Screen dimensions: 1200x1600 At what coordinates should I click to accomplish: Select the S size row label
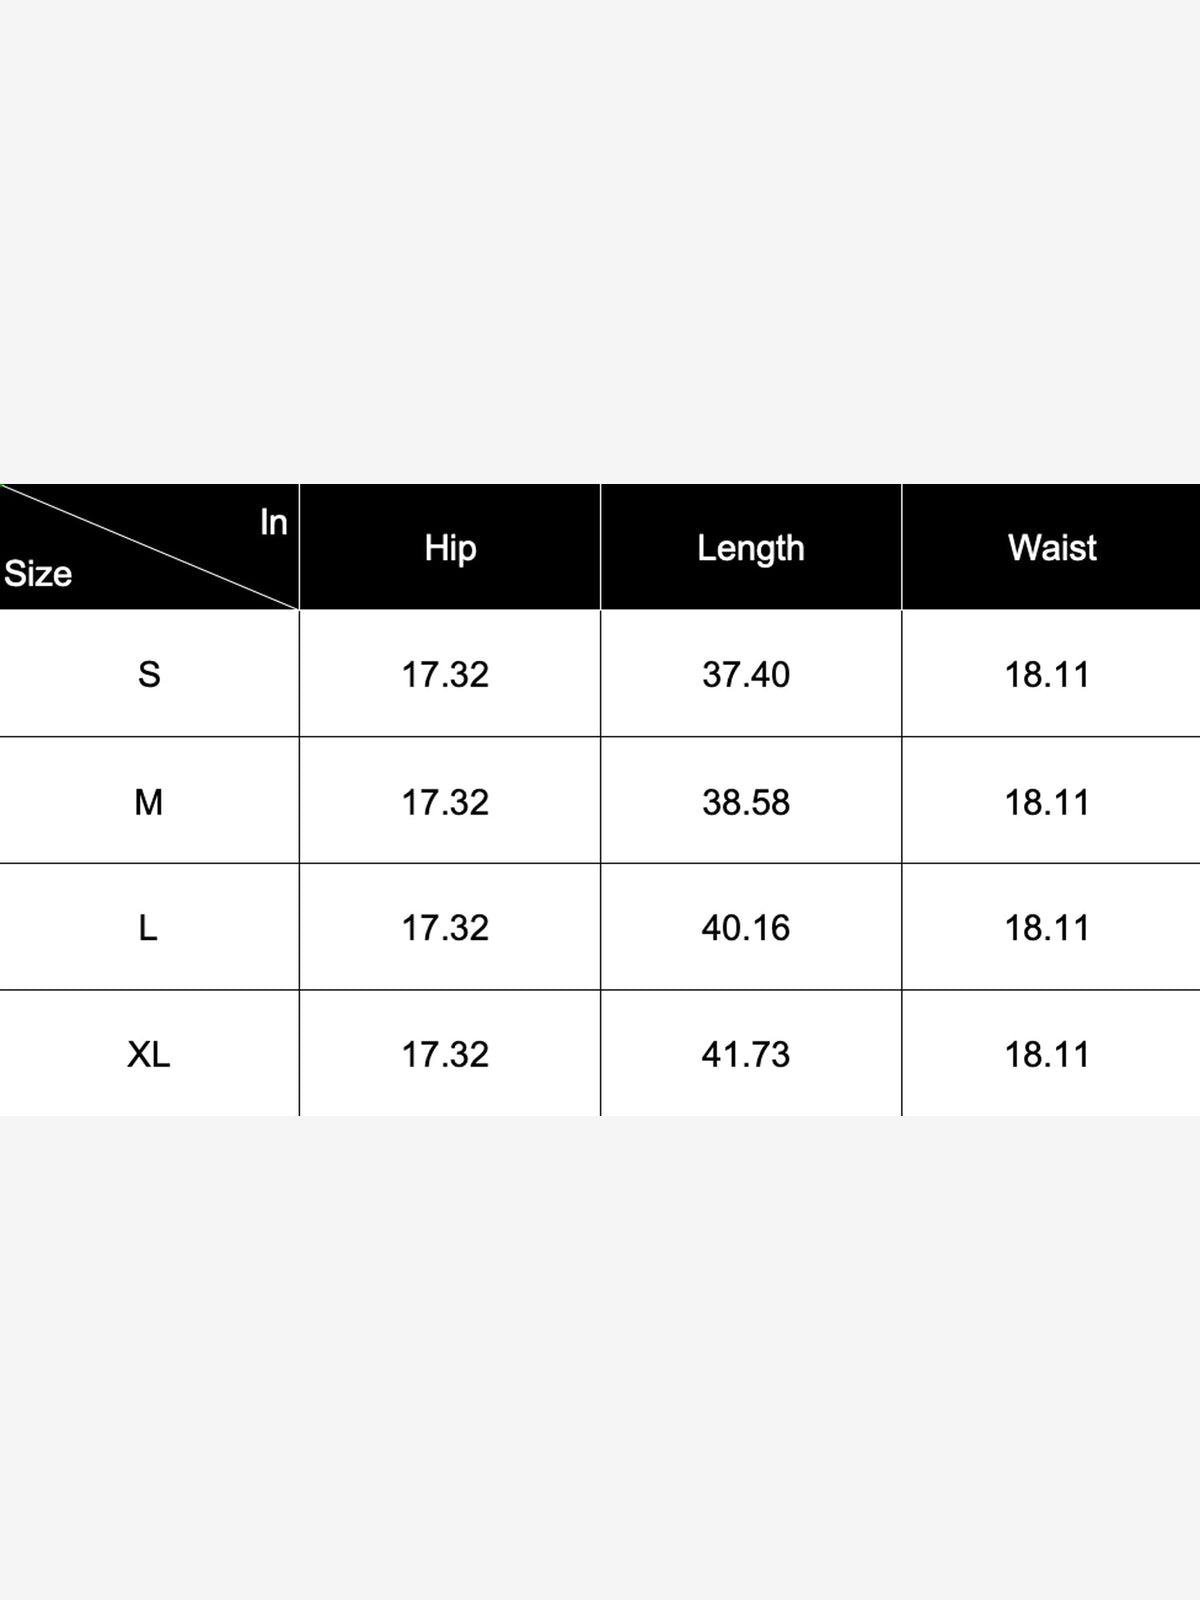point(149,674)
